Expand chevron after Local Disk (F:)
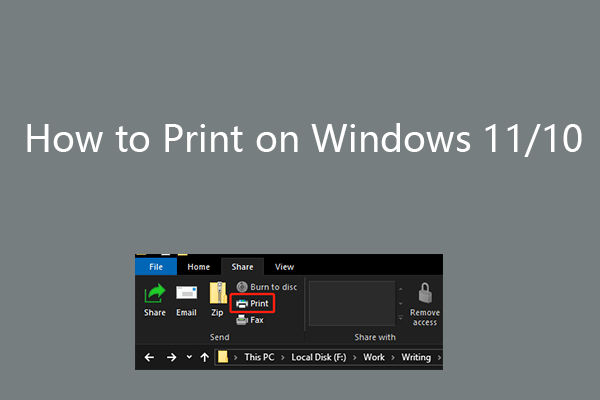Screen dimensions: 600x400 355,358
